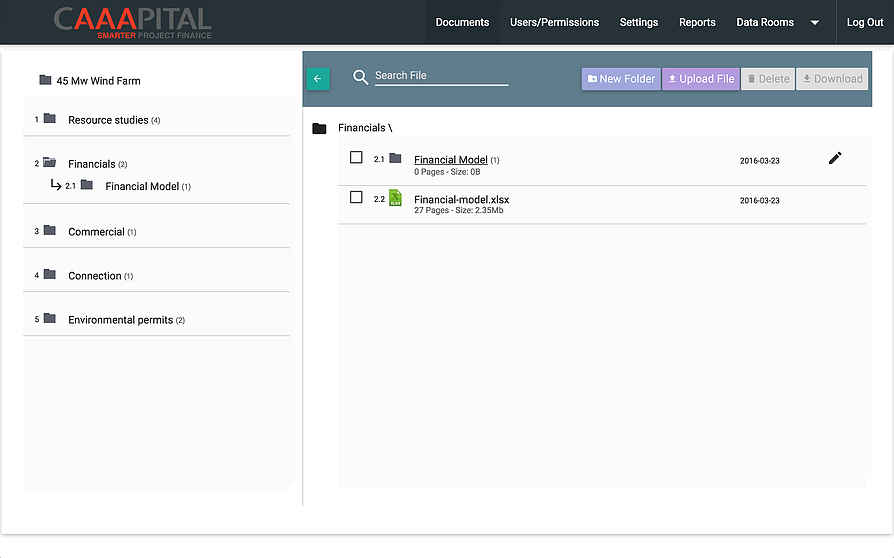
Task: Click the open Financials folder icon in sidebar
Action: [50, 162]
